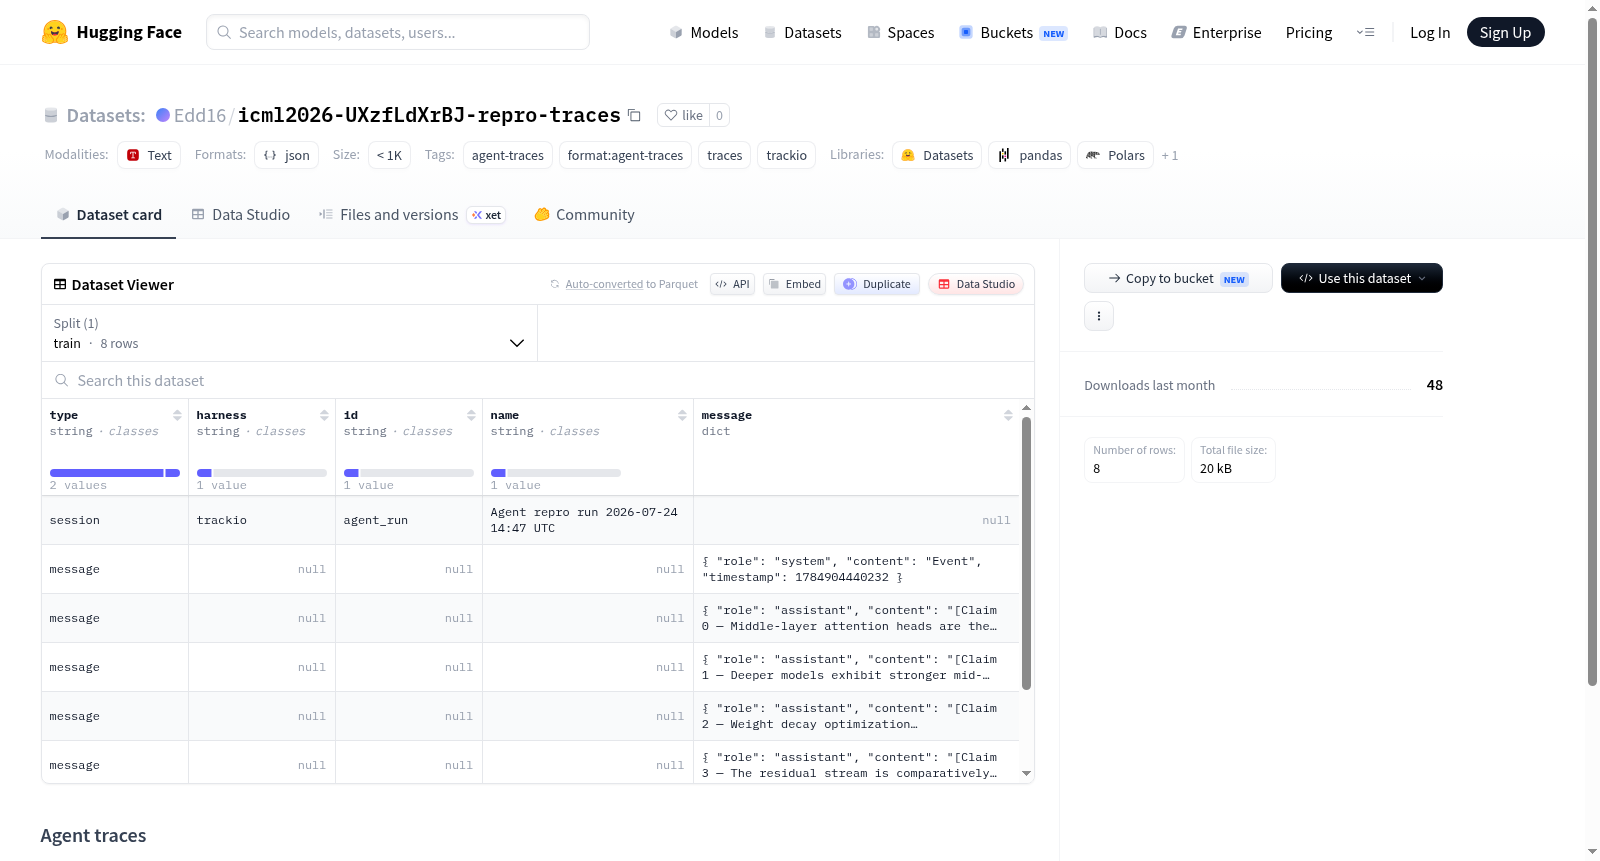Image resolution: width=1600 pixels, height=861 pixels.
Task: Click the 'session' type cell
Action: point(115,520)
